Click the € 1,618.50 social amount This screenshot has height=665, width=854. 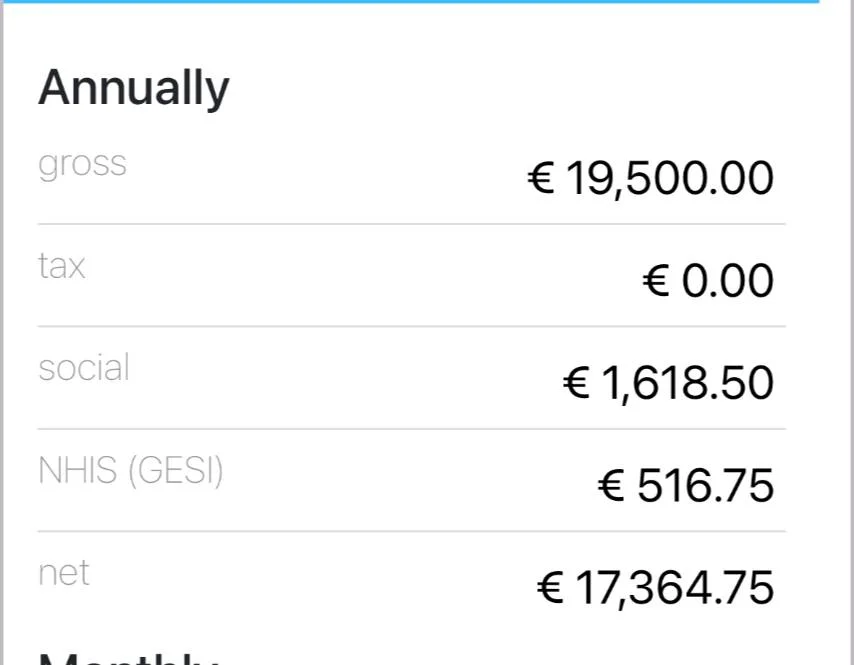click(669, 384)
